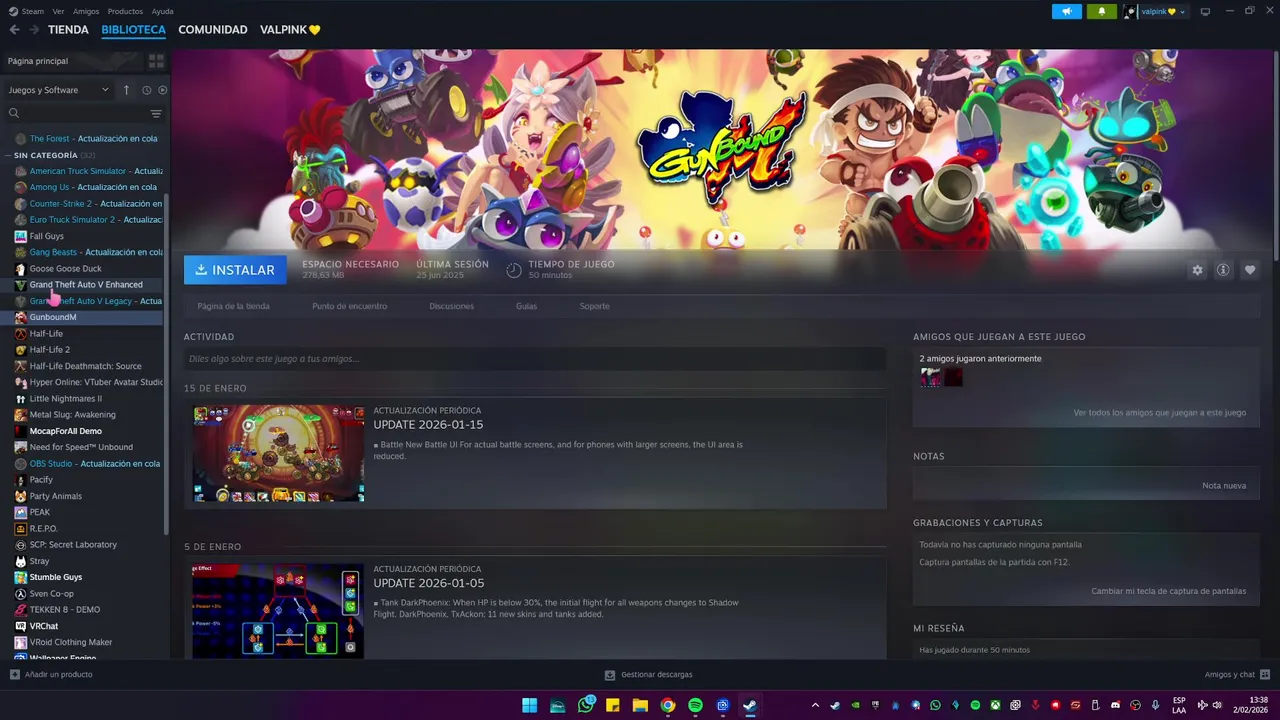Open game settings gear icon
1280x720 pixels.
[1197, 270]
